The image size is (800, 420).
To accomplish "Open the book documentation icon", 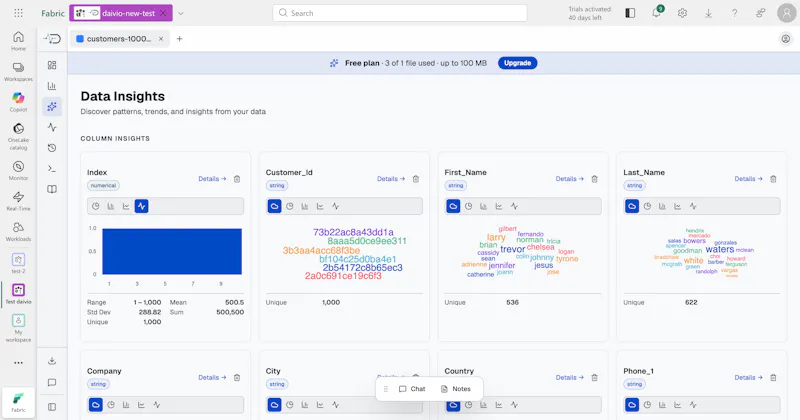I will click(52, 189).
